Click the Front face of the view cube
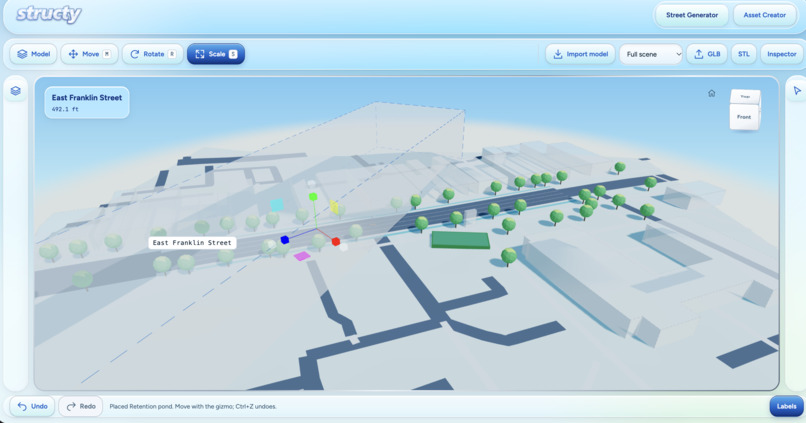 tap(744, 117)
